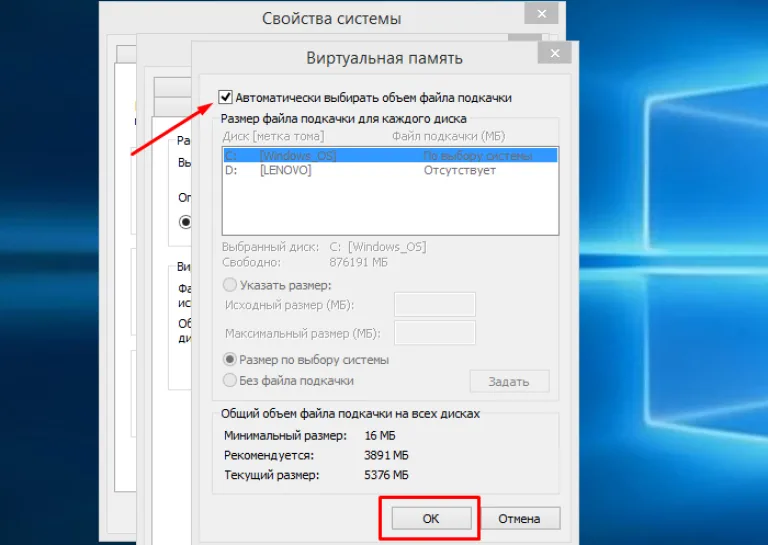Click the '876191 МБ' free space value
The height and width of the screenshot is (545, 768).
tap(359, 262)
